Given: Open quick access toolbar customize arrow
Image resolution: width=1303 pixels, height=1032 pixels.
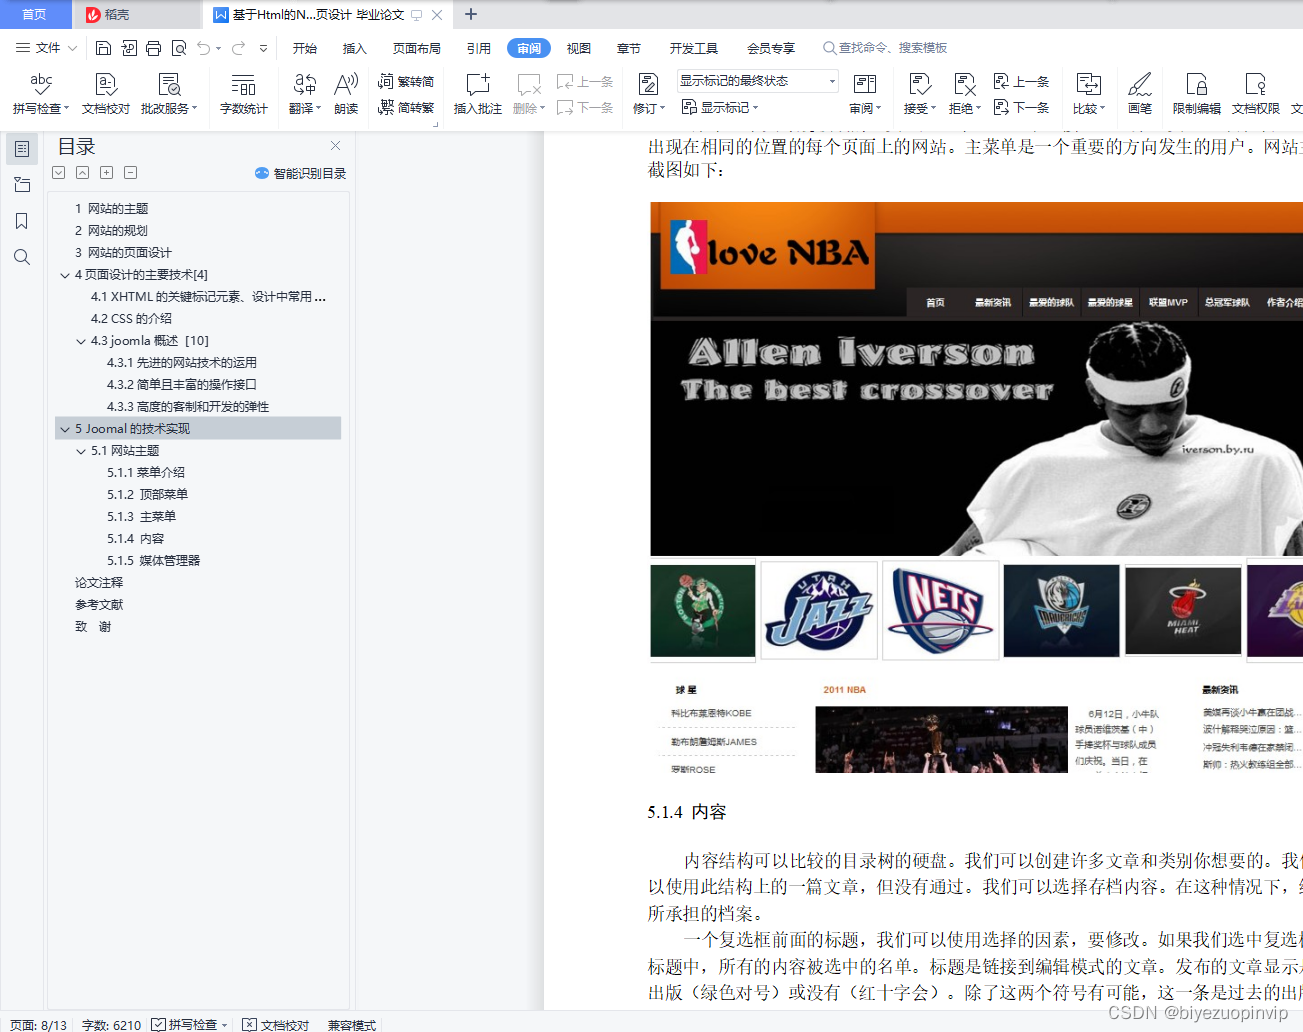Looking at the screenshot, I should tap(263, 48).
